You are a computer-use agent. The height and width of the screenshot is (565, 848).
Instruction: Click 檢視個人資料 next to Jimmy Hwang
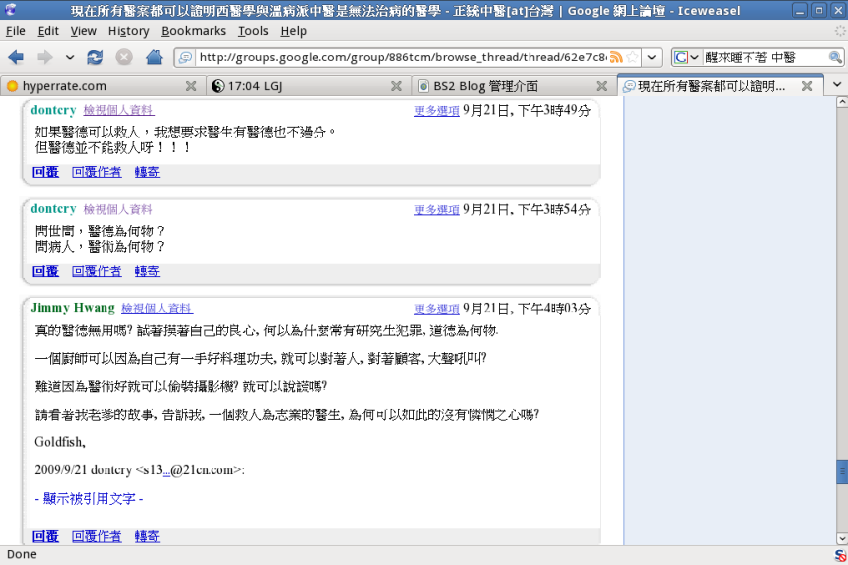point(156,309)
